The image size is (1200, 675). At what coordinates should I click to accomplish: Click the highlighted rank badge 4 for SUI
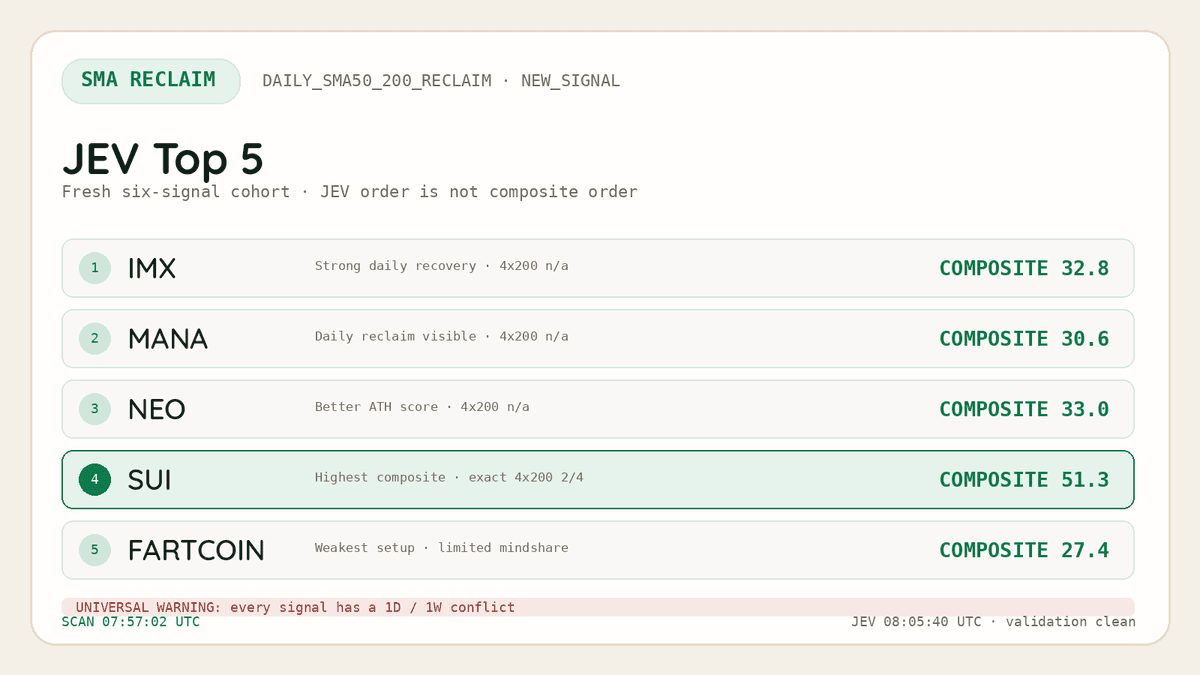(x=95, y=480)
